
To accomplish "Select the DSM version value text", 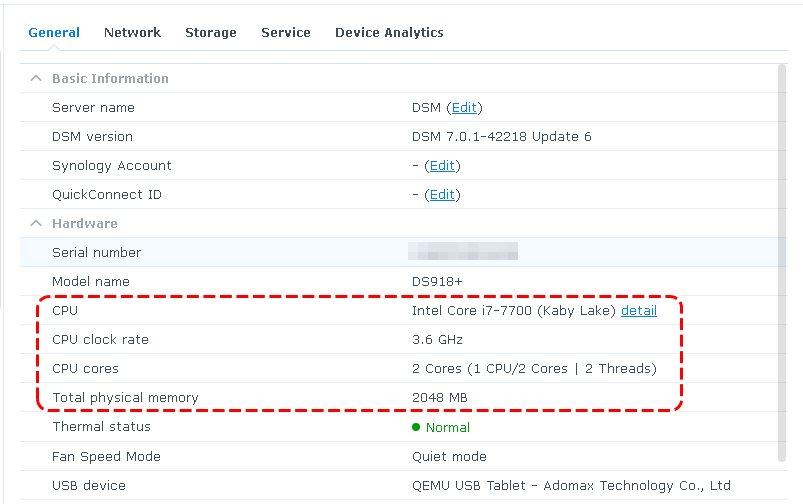I will pyautogui.click(x=501, y=137).
